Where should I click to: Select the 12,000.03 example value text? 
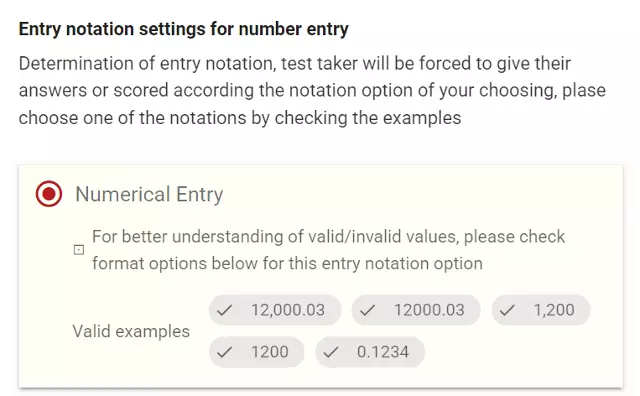(x=288, y=310)
